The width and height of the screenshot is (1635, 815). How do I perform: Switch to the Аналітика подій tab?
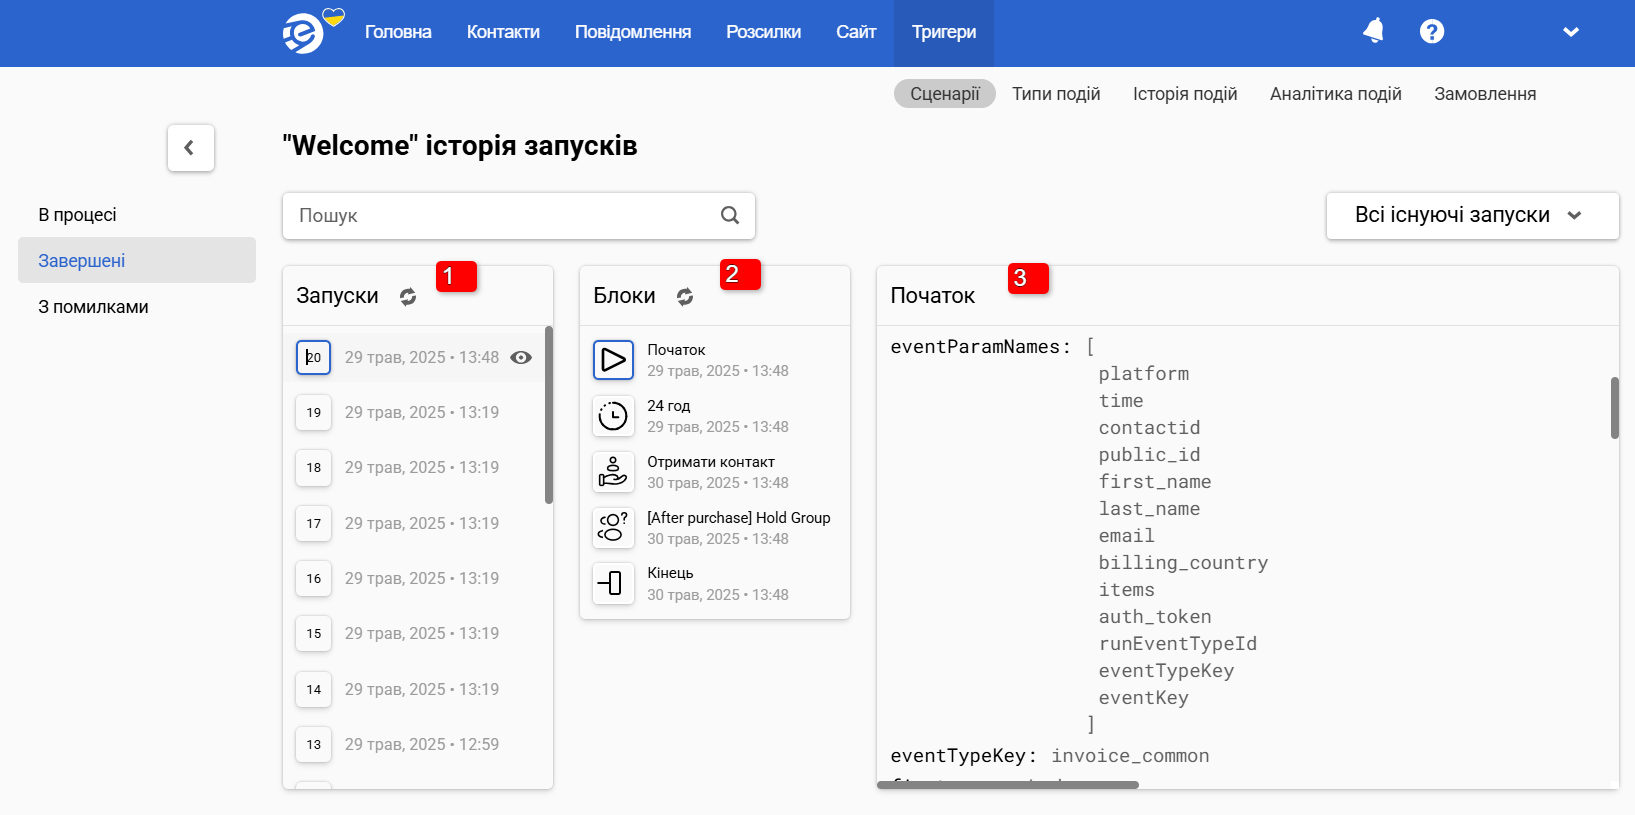tap(1336, 94)
